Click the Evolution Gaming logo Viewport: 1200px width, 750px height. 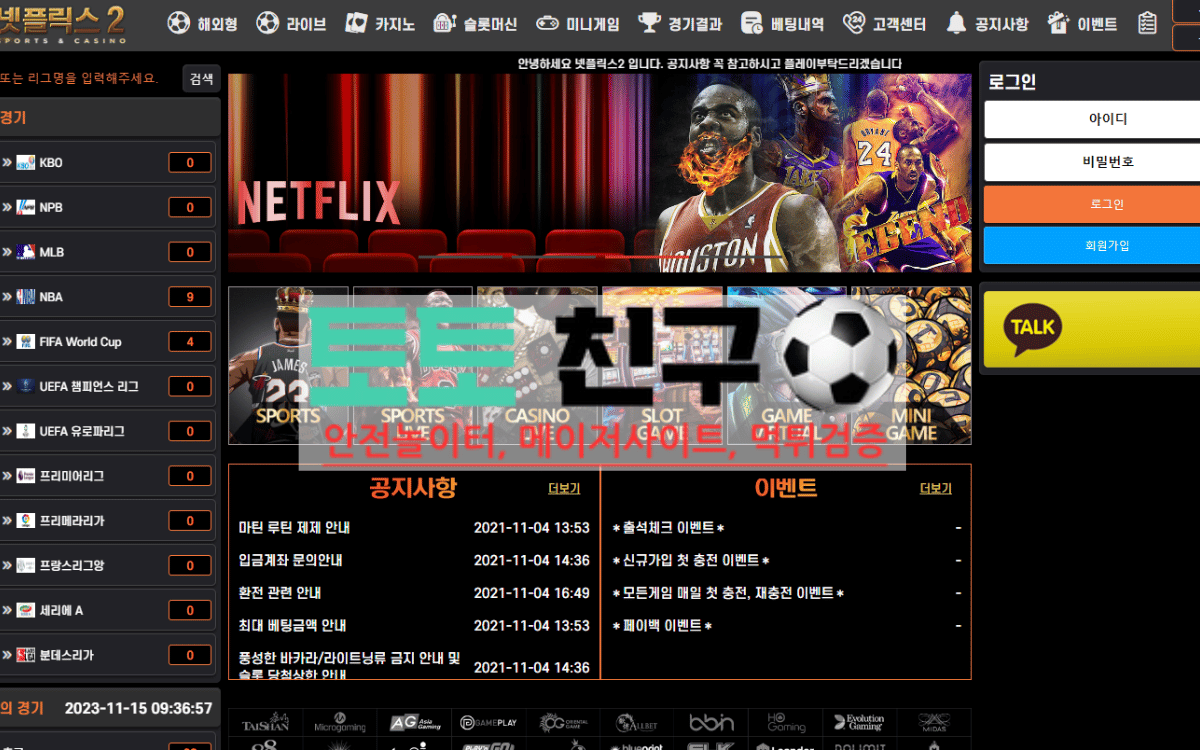coord(860,722)
